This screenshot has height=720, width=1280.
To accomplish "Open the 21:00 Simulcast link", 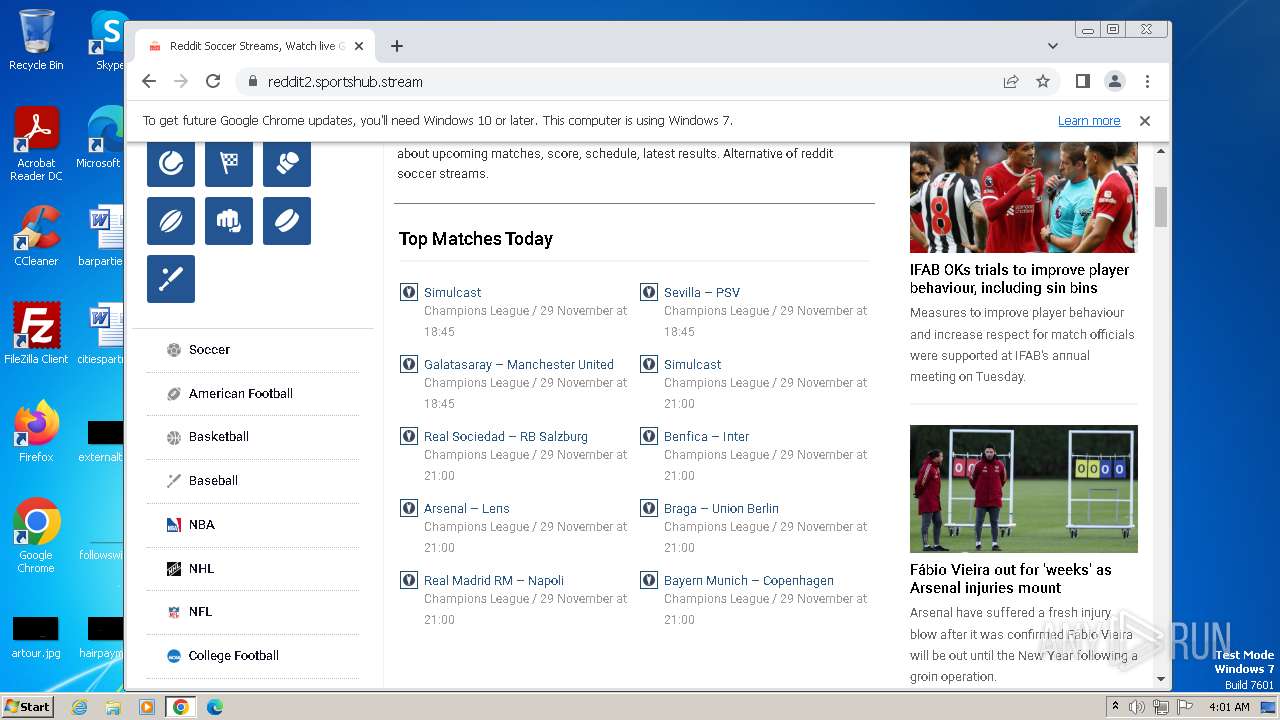I will (693, 365).
